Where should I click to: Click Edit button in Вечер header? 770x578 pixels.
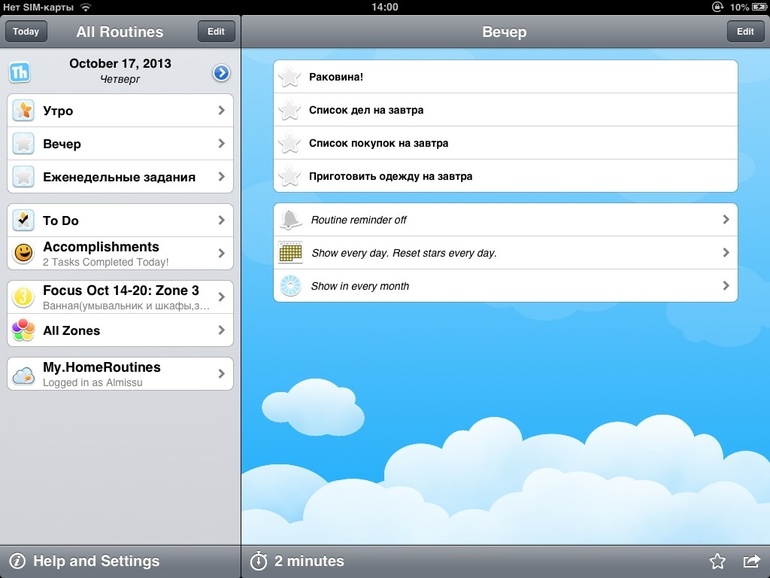point(745,31)
